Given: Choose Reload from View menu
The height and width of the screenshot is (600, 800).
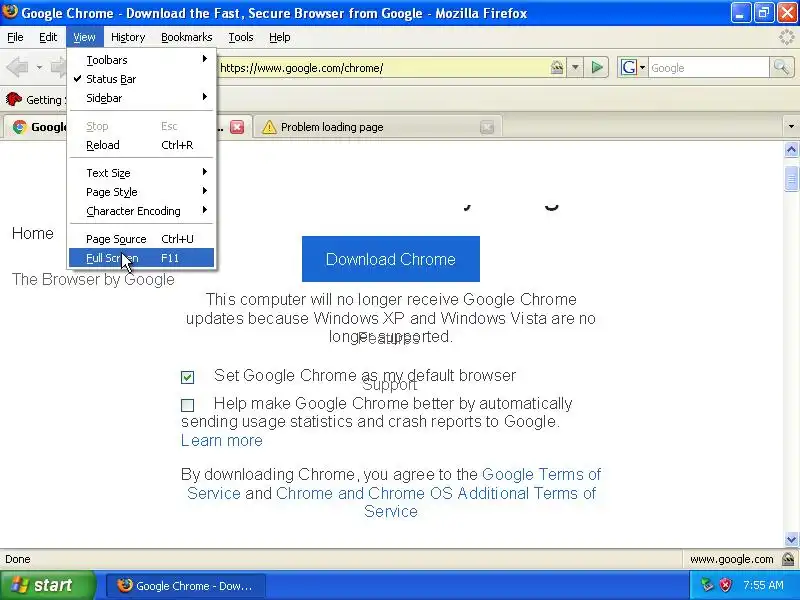Looking at the screenshot, I should coord(141,145).
